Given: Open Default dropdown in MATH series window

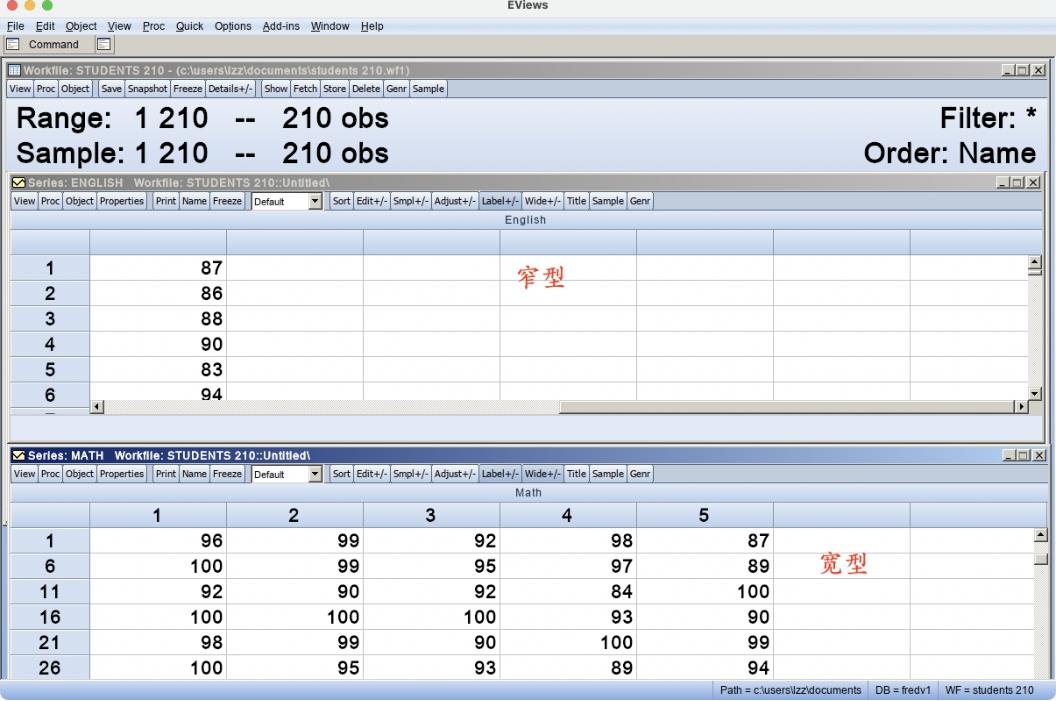Looking at the screenshot, I should [315, 475].
